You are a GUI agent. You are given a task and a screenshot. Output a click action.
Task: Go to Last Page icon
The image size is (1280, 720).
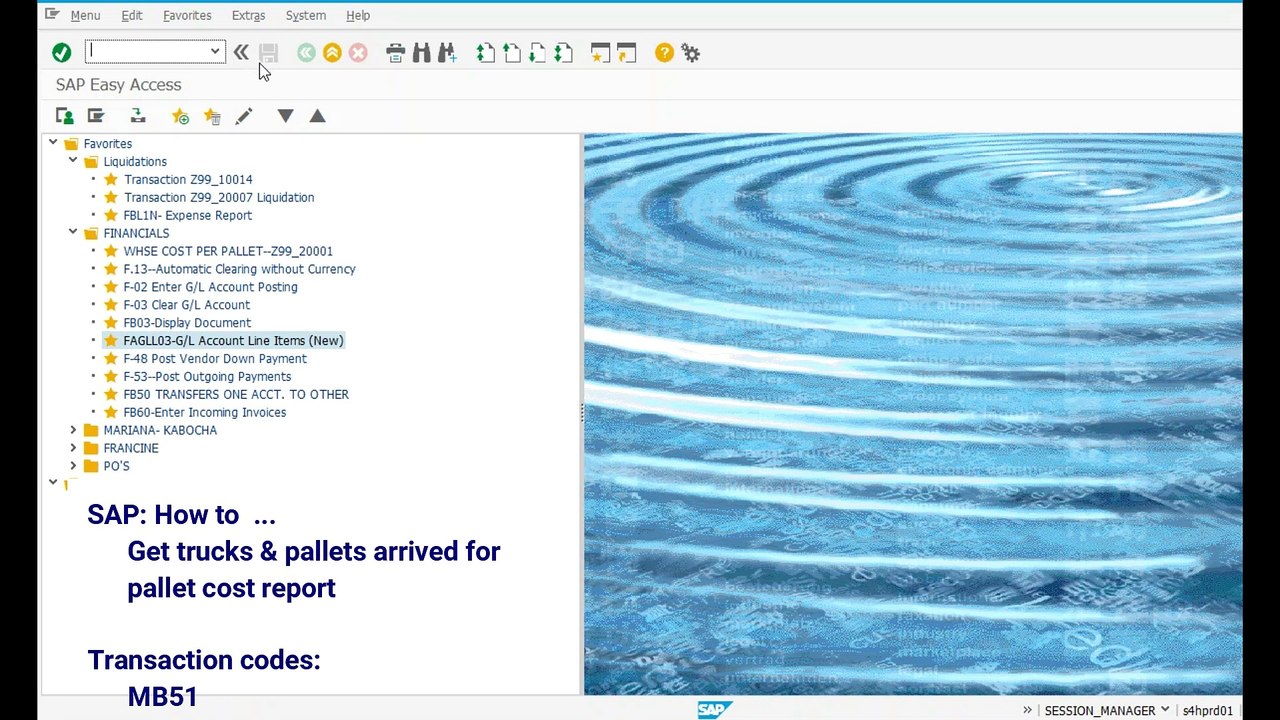tap(564, 52)
